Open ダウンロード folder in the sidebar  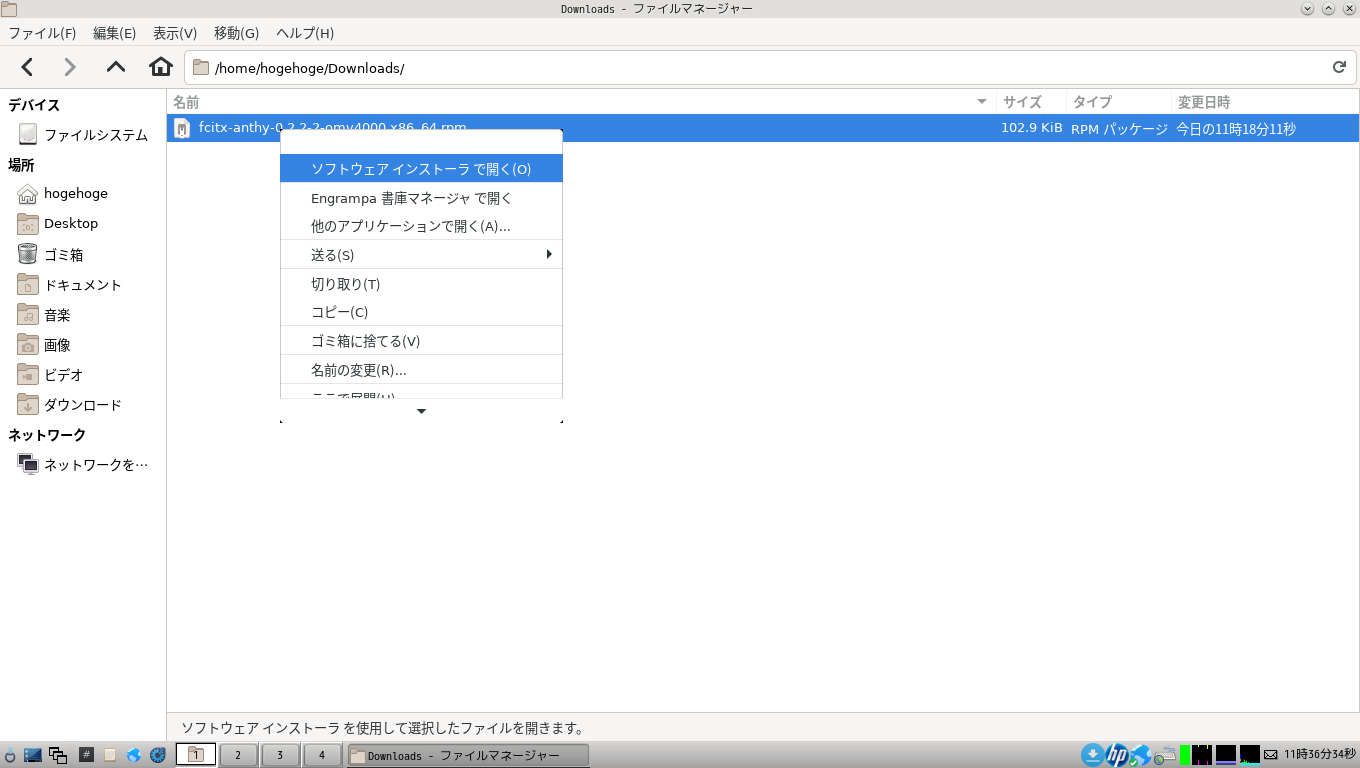click(69, 405)
